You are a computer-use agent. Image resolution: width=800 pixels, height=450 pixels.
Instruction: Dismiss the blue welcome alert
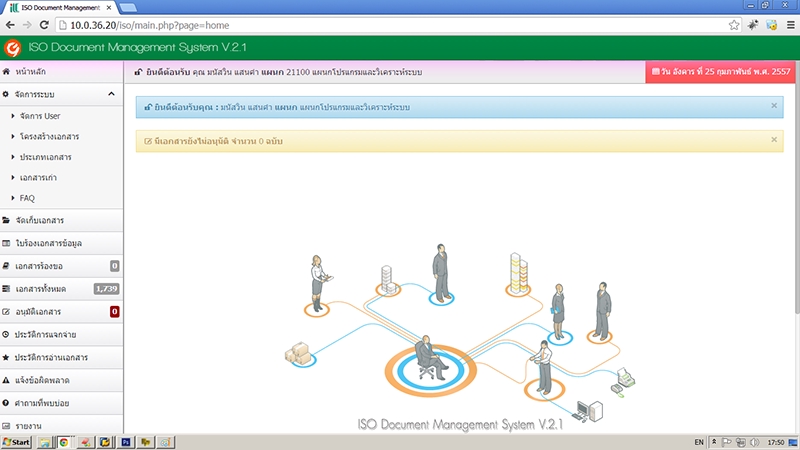coord(774,106)
